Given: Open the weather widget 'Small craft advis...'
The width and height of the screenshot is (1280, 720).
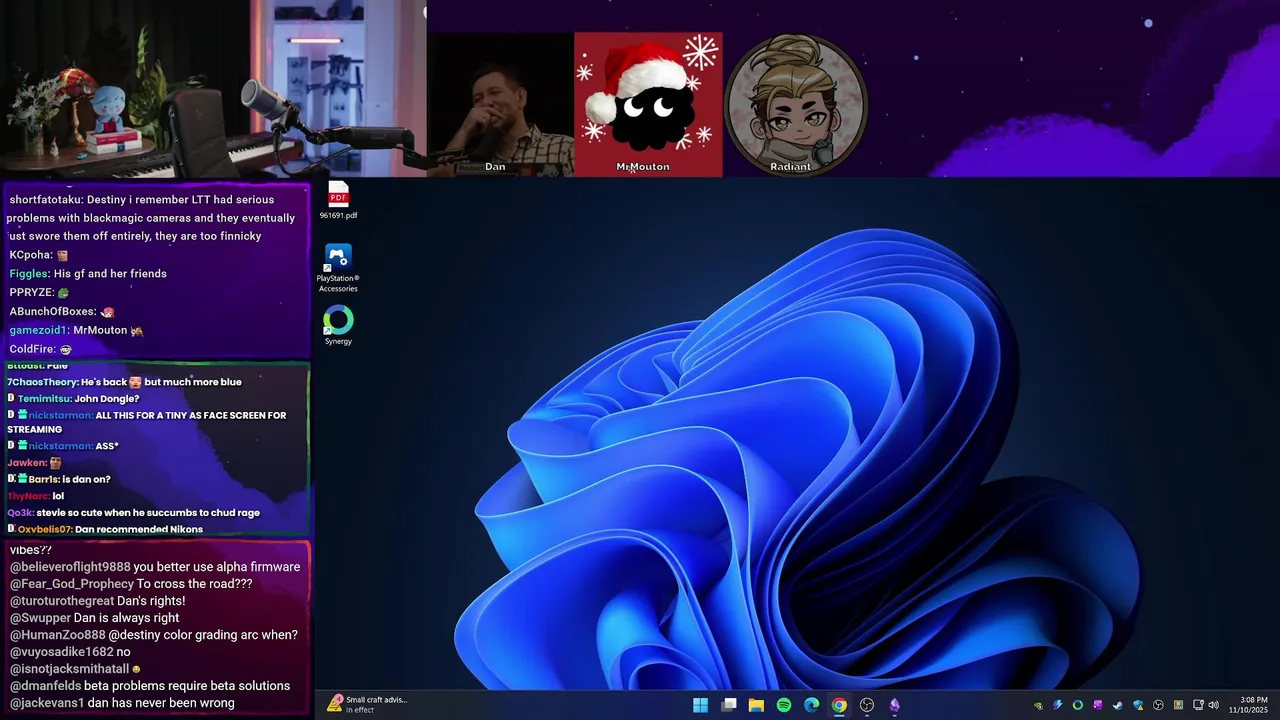Looking at the screenshot, I should 367,704.
